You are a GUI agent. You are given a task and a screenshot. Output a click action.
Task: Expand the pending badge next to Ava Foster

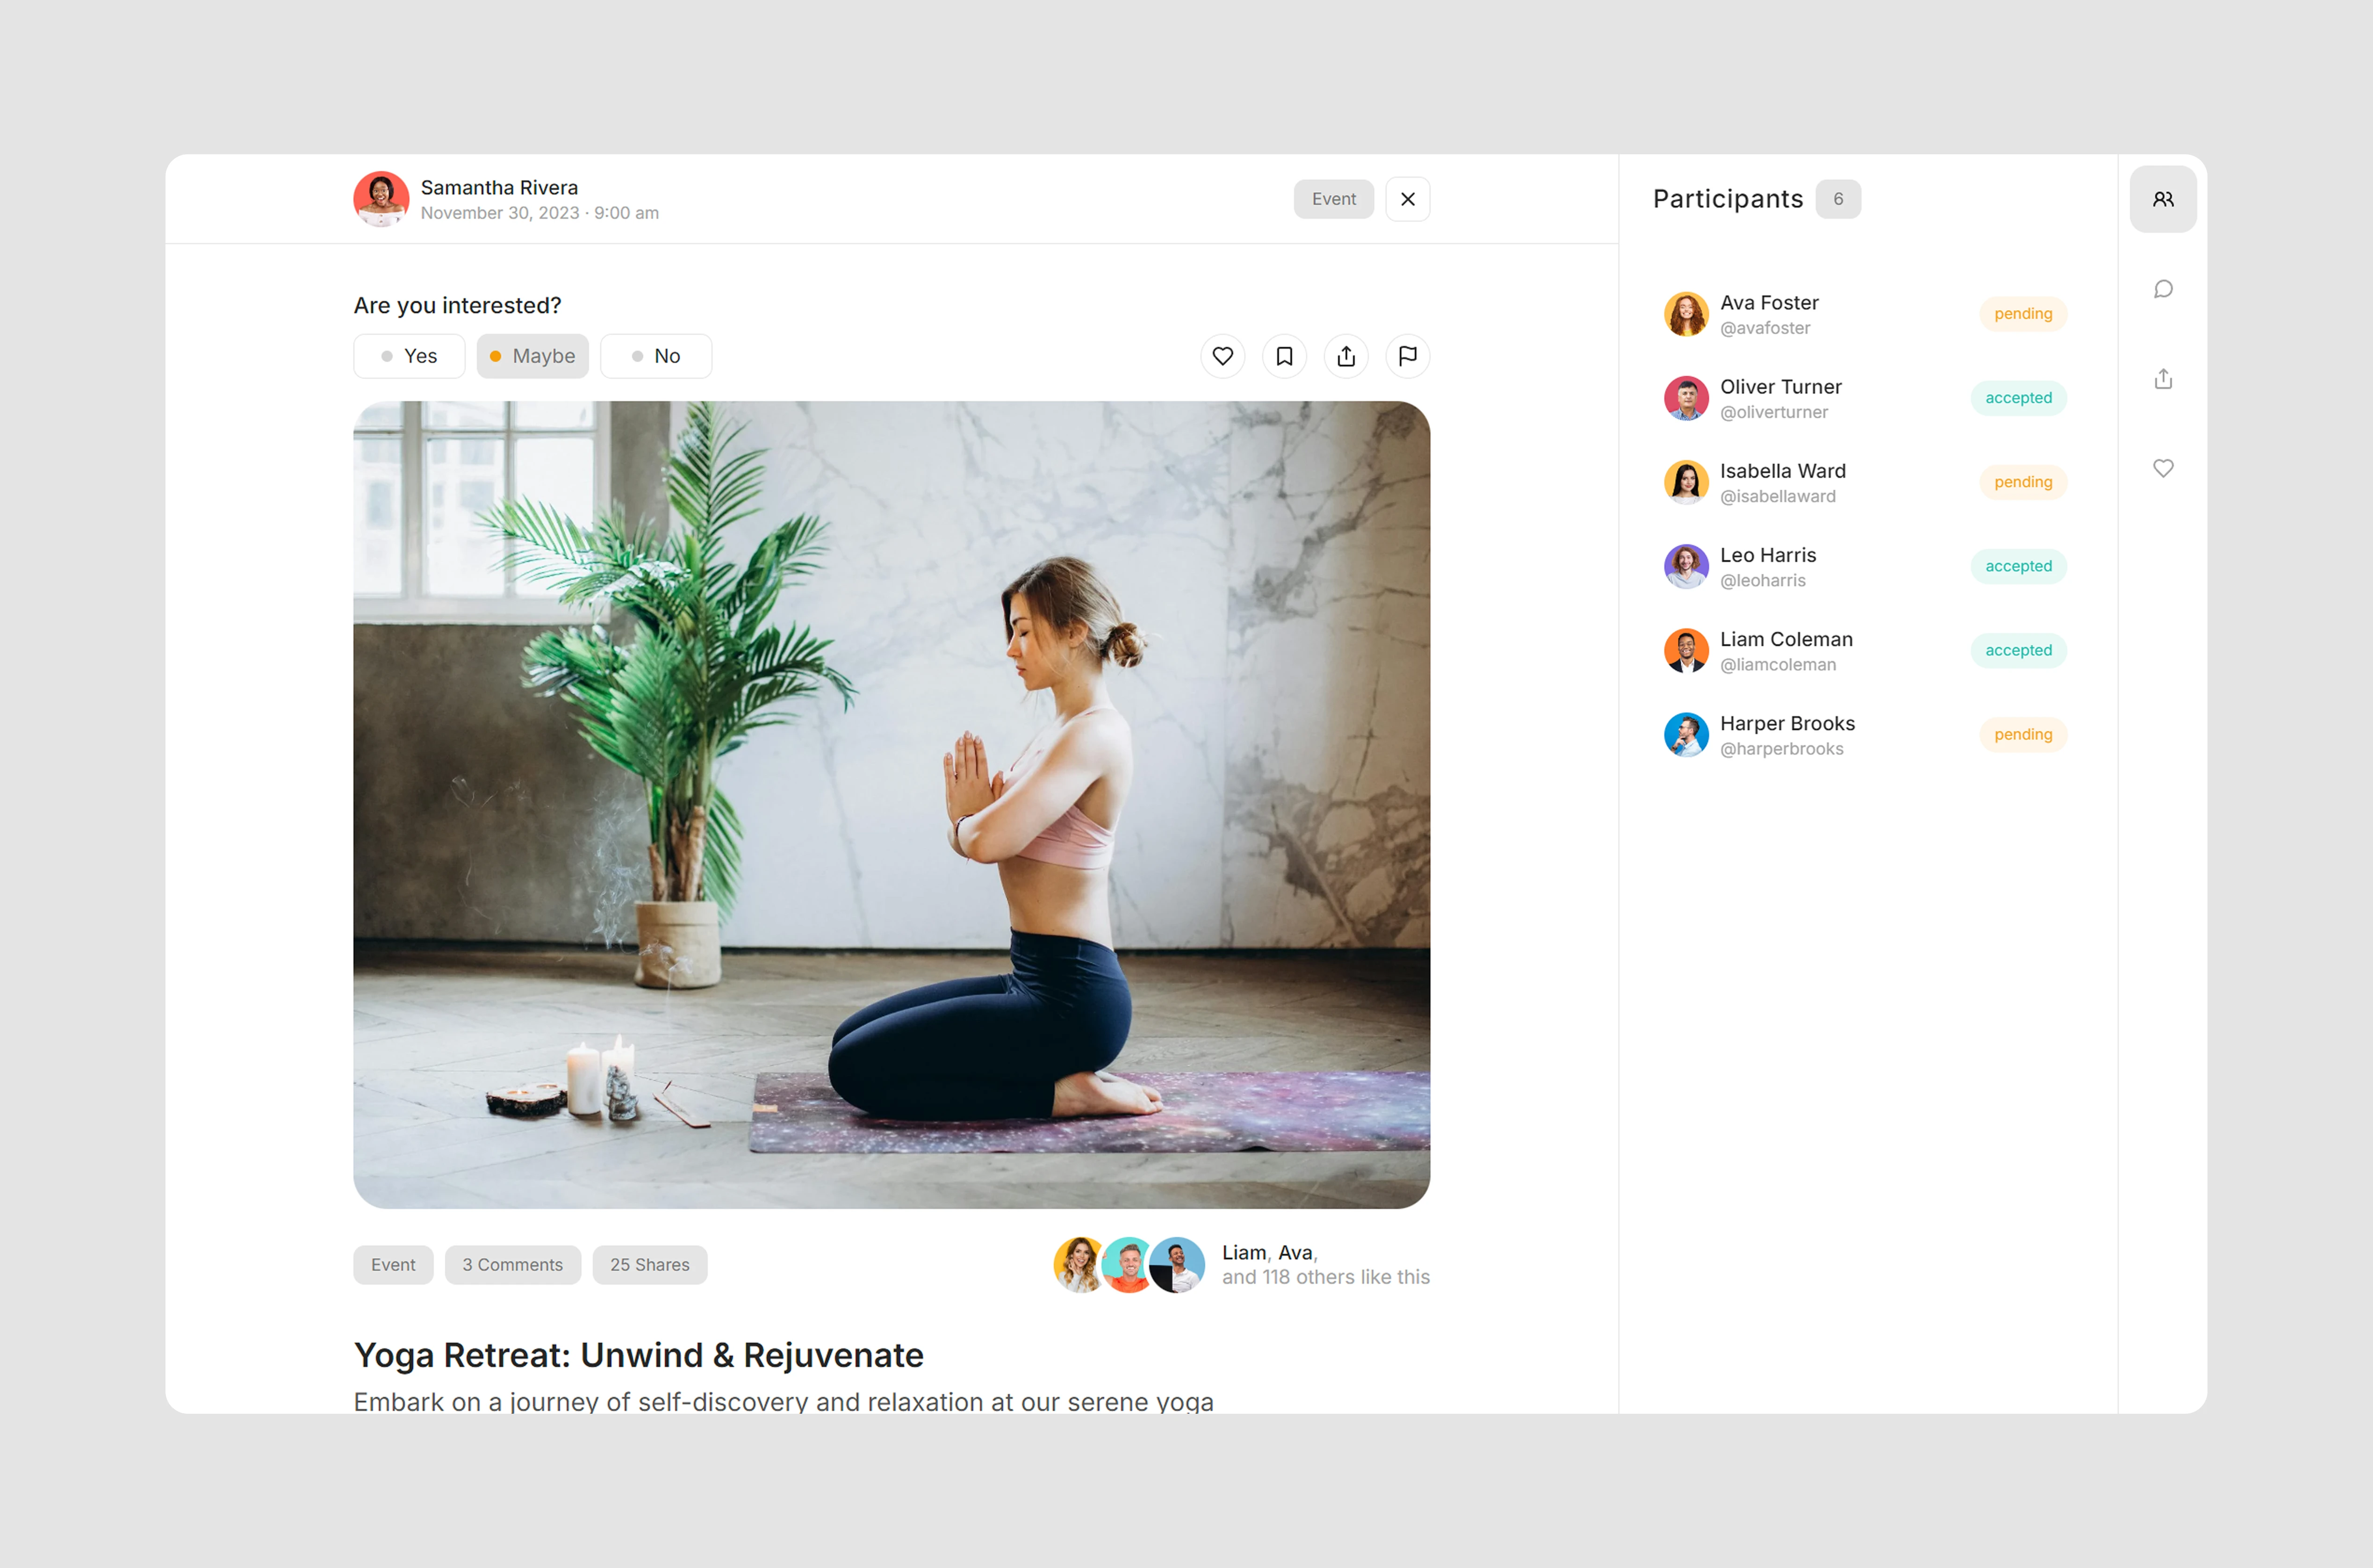pos(2022,313)
